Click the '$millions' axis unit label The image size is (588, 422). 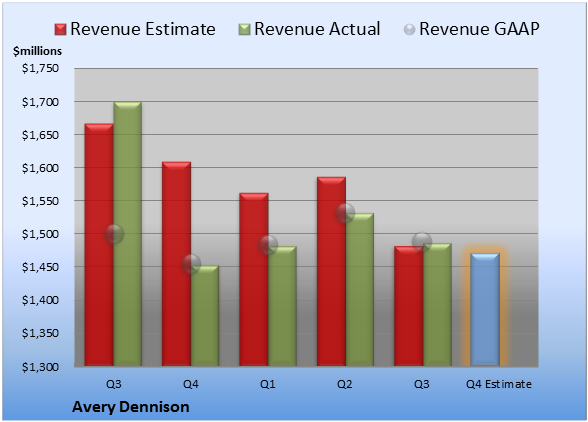37,51
